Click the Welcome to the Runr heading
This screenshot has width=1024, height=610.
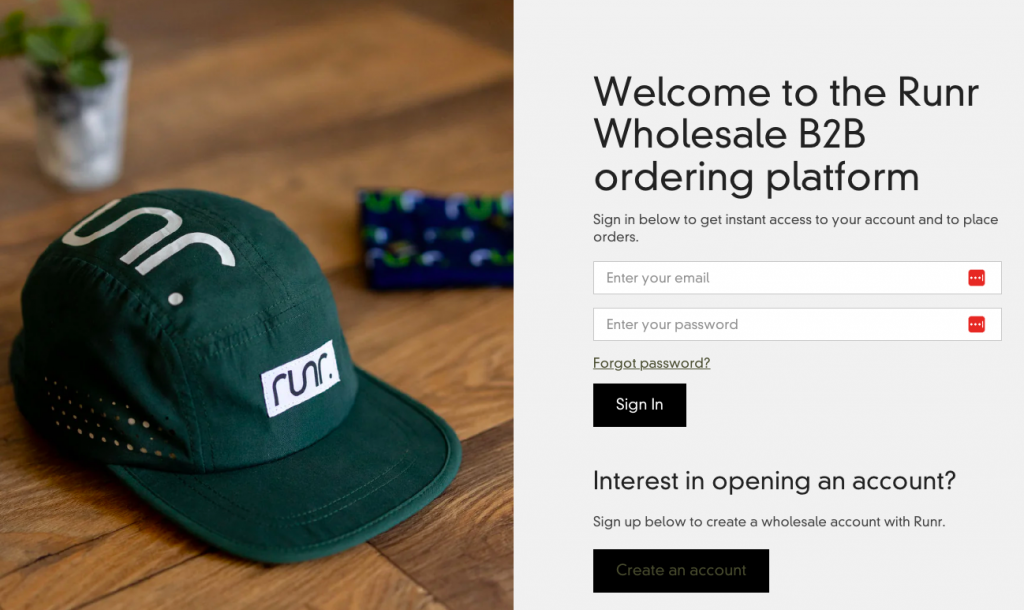[x=786, y=92]
